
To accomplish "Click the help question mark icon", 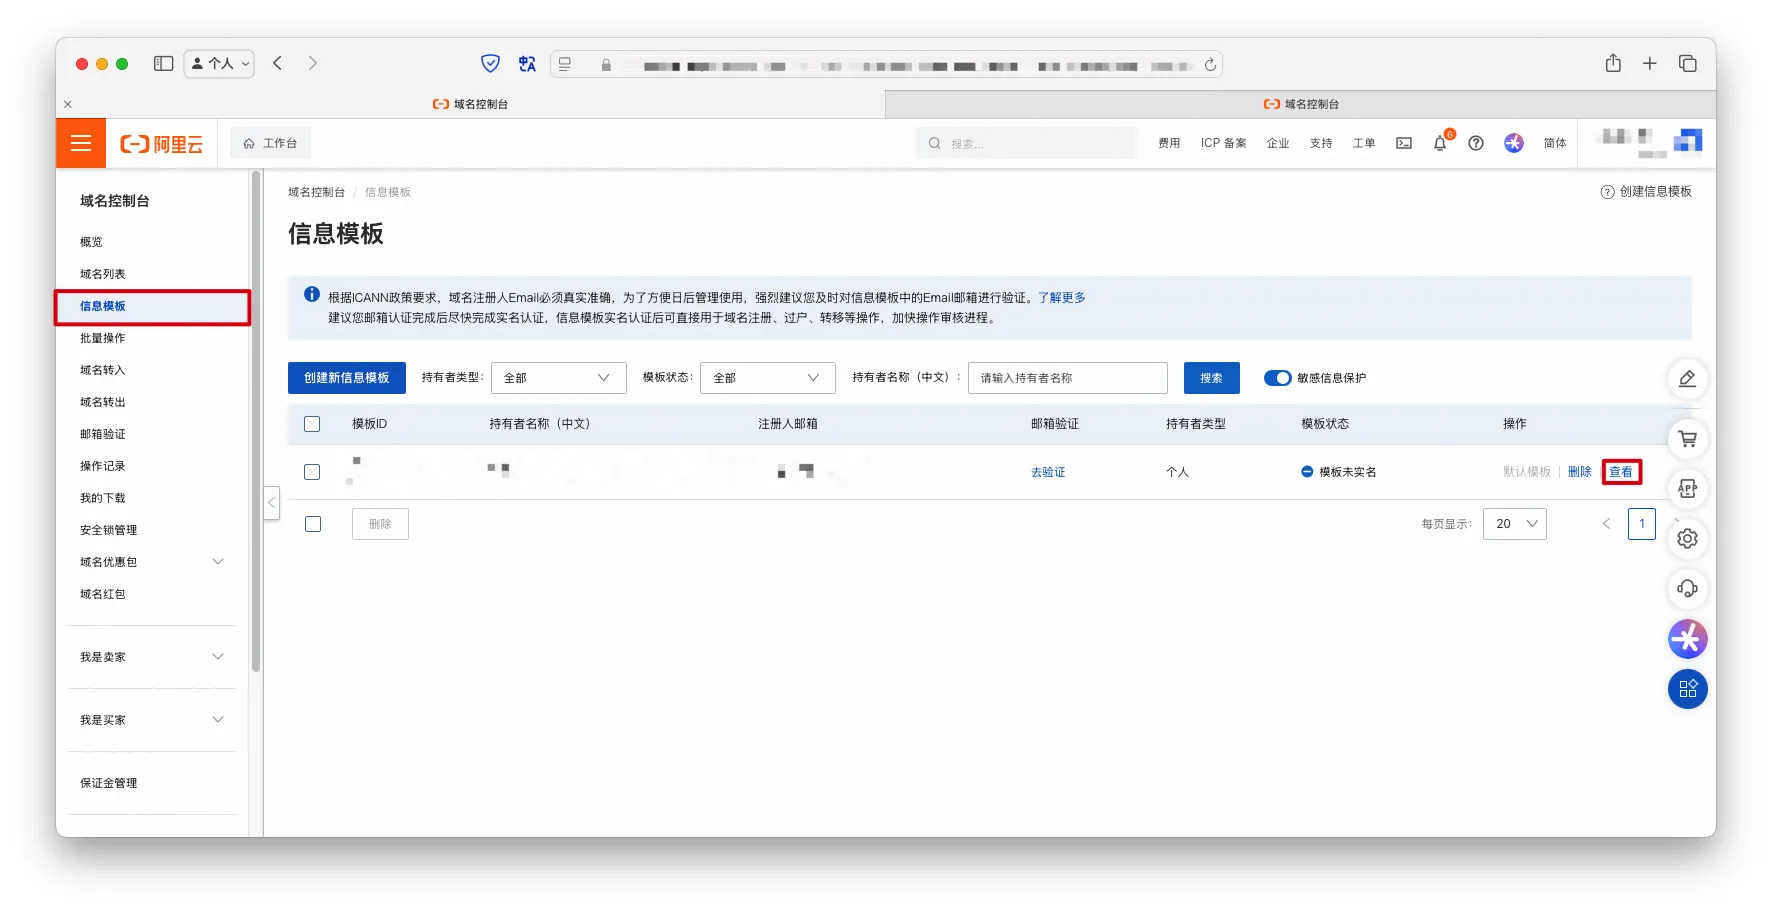I will point(1475,143).
